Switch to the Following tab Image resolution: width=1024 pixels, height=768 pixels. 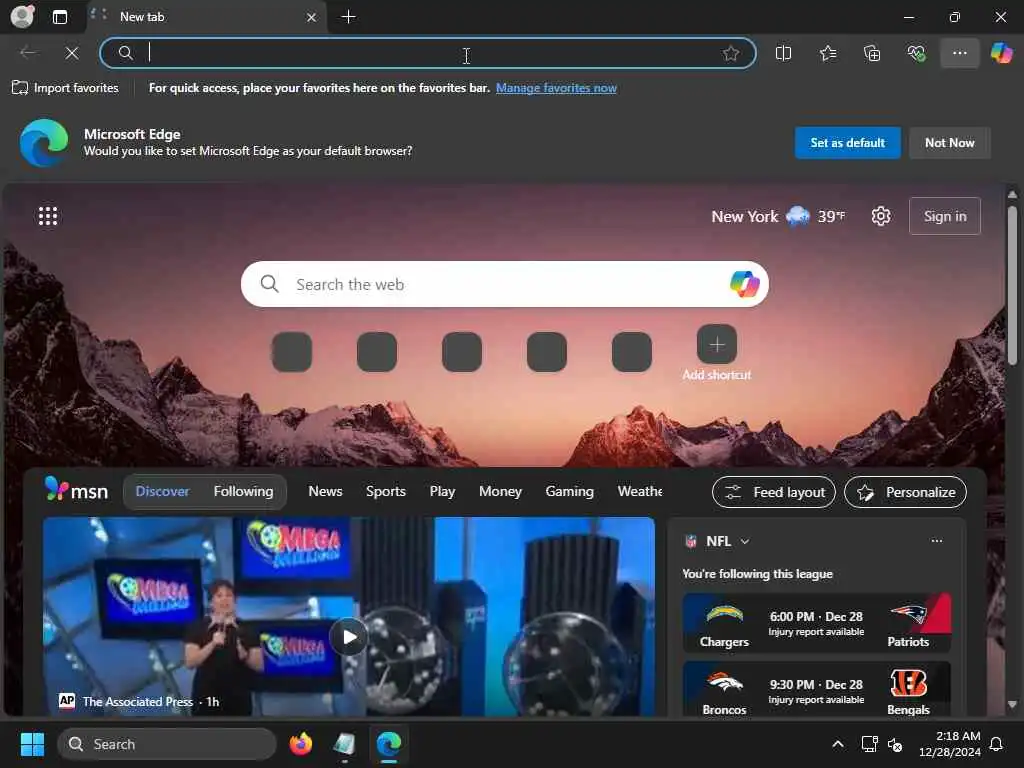coord(243,491)
